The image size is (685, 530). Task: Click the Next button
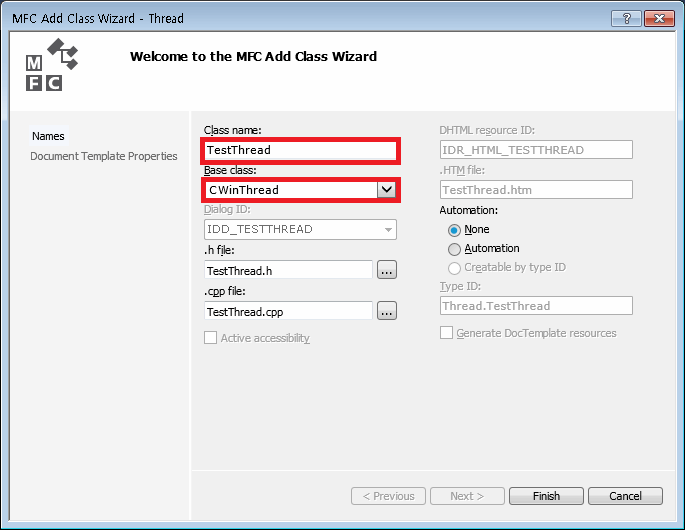pos(467,496)
